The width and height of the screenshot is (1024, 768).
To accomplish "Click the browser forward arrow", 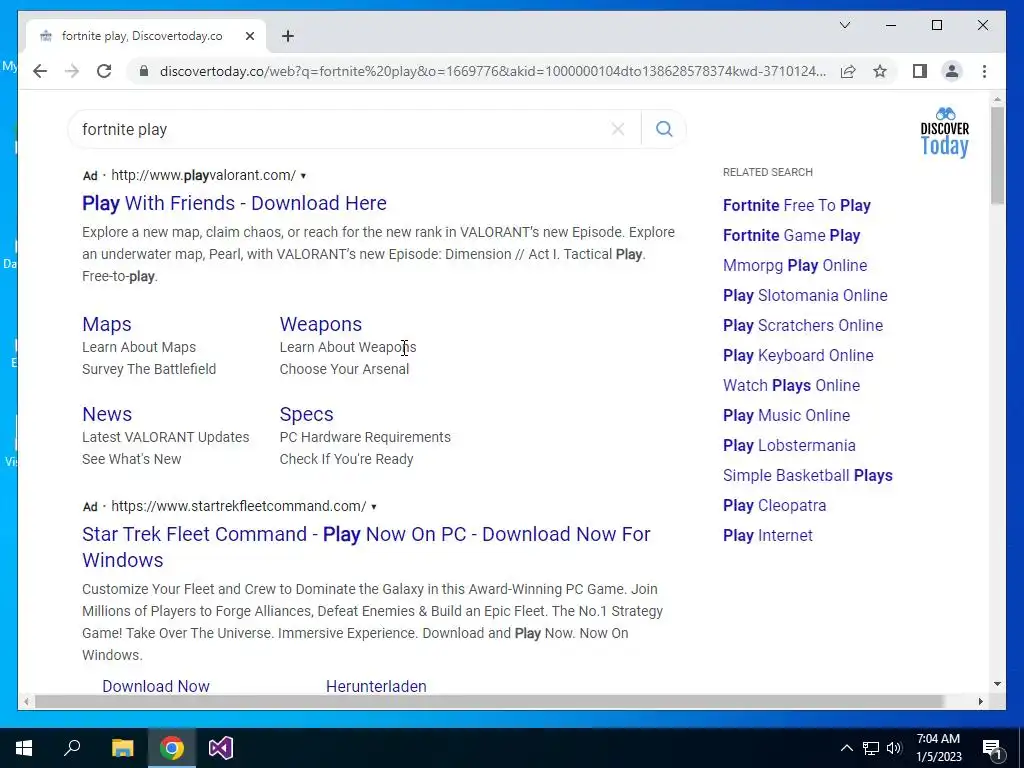I will 72,71.
